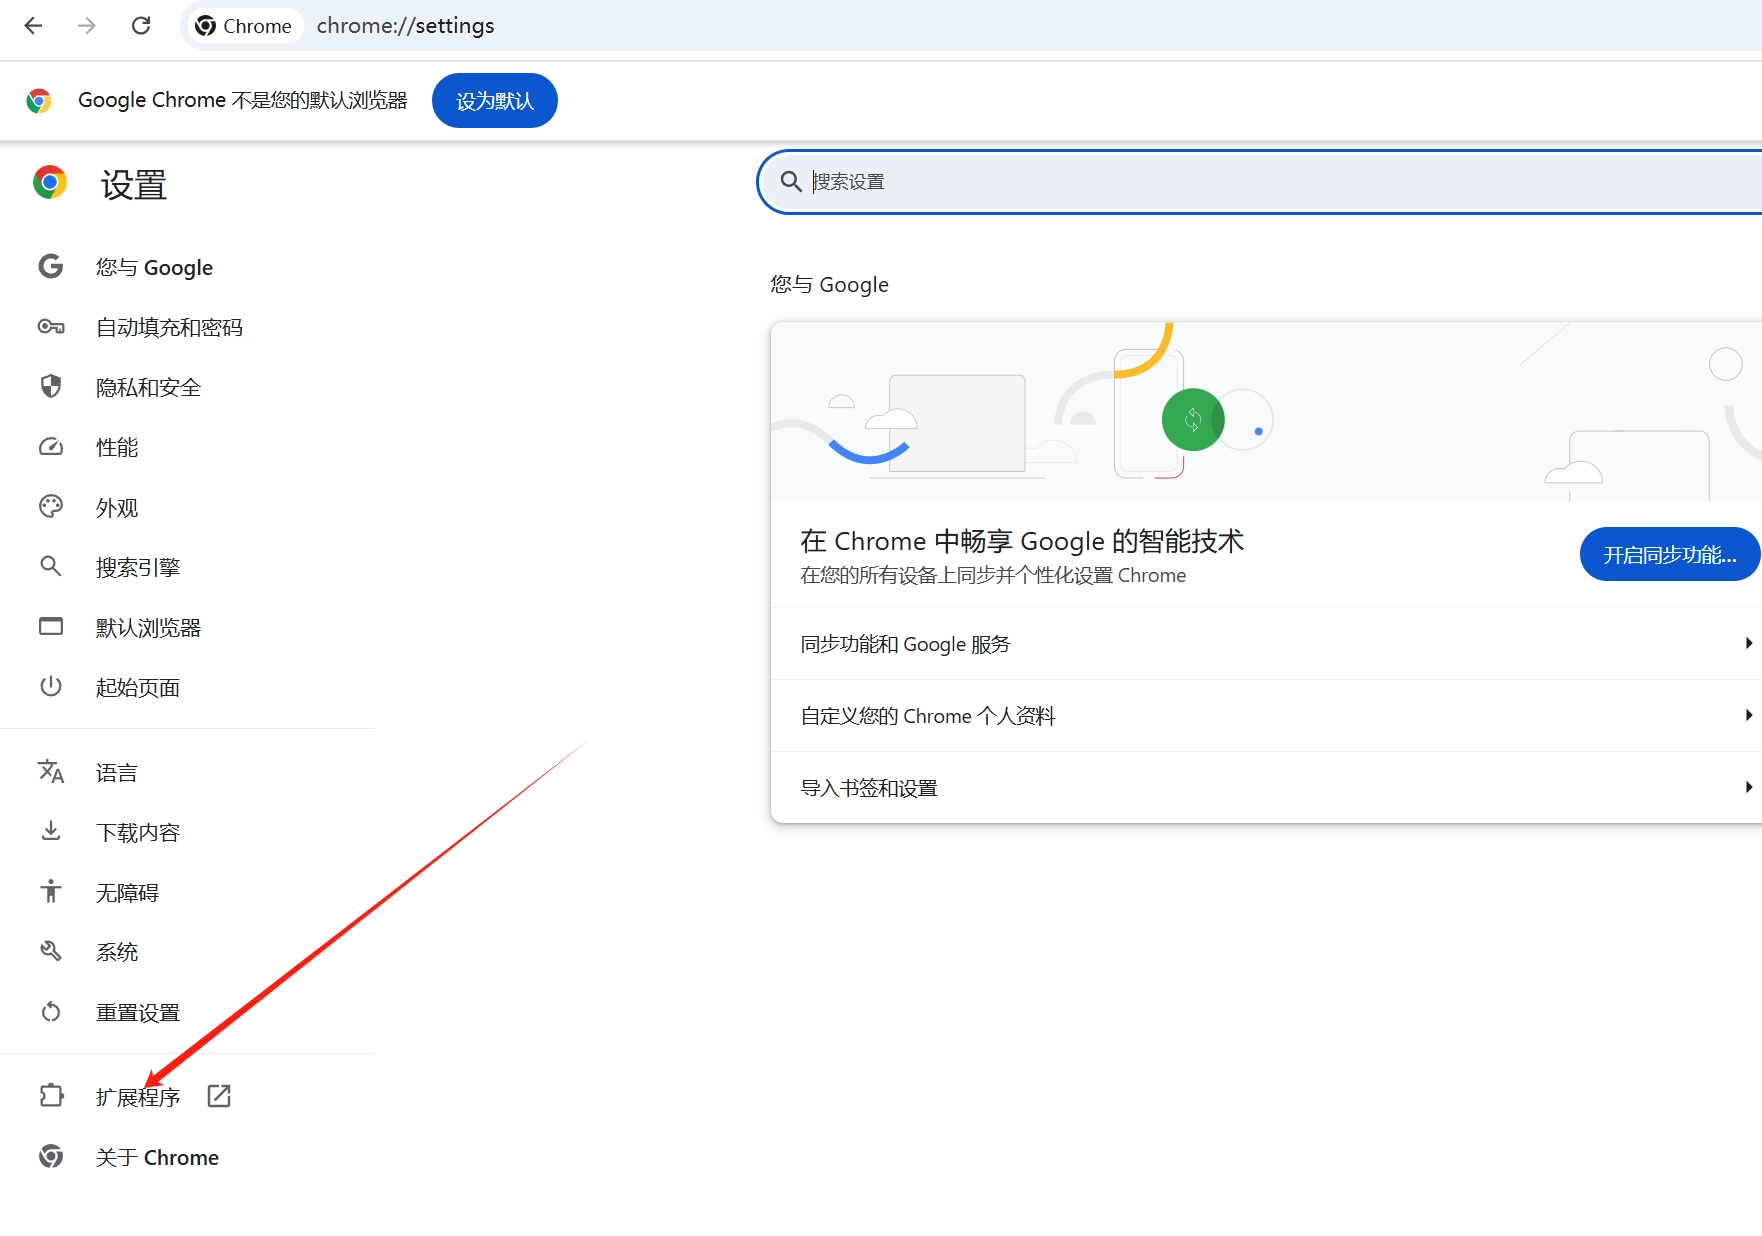Click the accessibility person icon
This screenshot has height=1236, width=1762.
51,891
